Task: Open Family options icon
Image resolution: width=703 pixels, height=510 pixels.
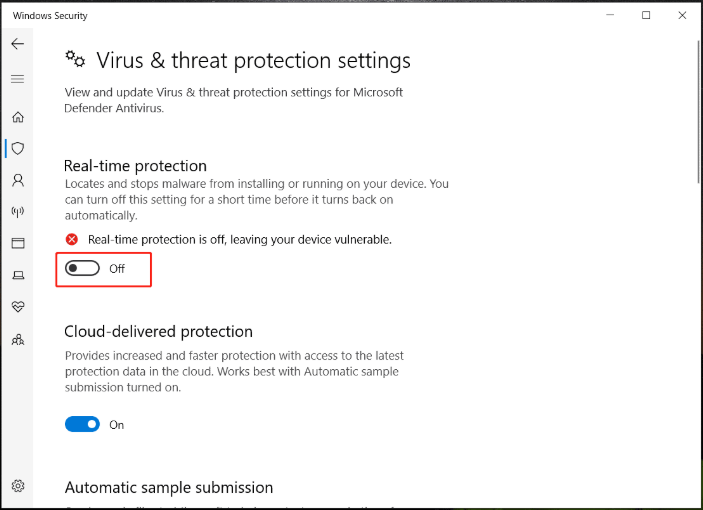Action: (x=18, y=340)
